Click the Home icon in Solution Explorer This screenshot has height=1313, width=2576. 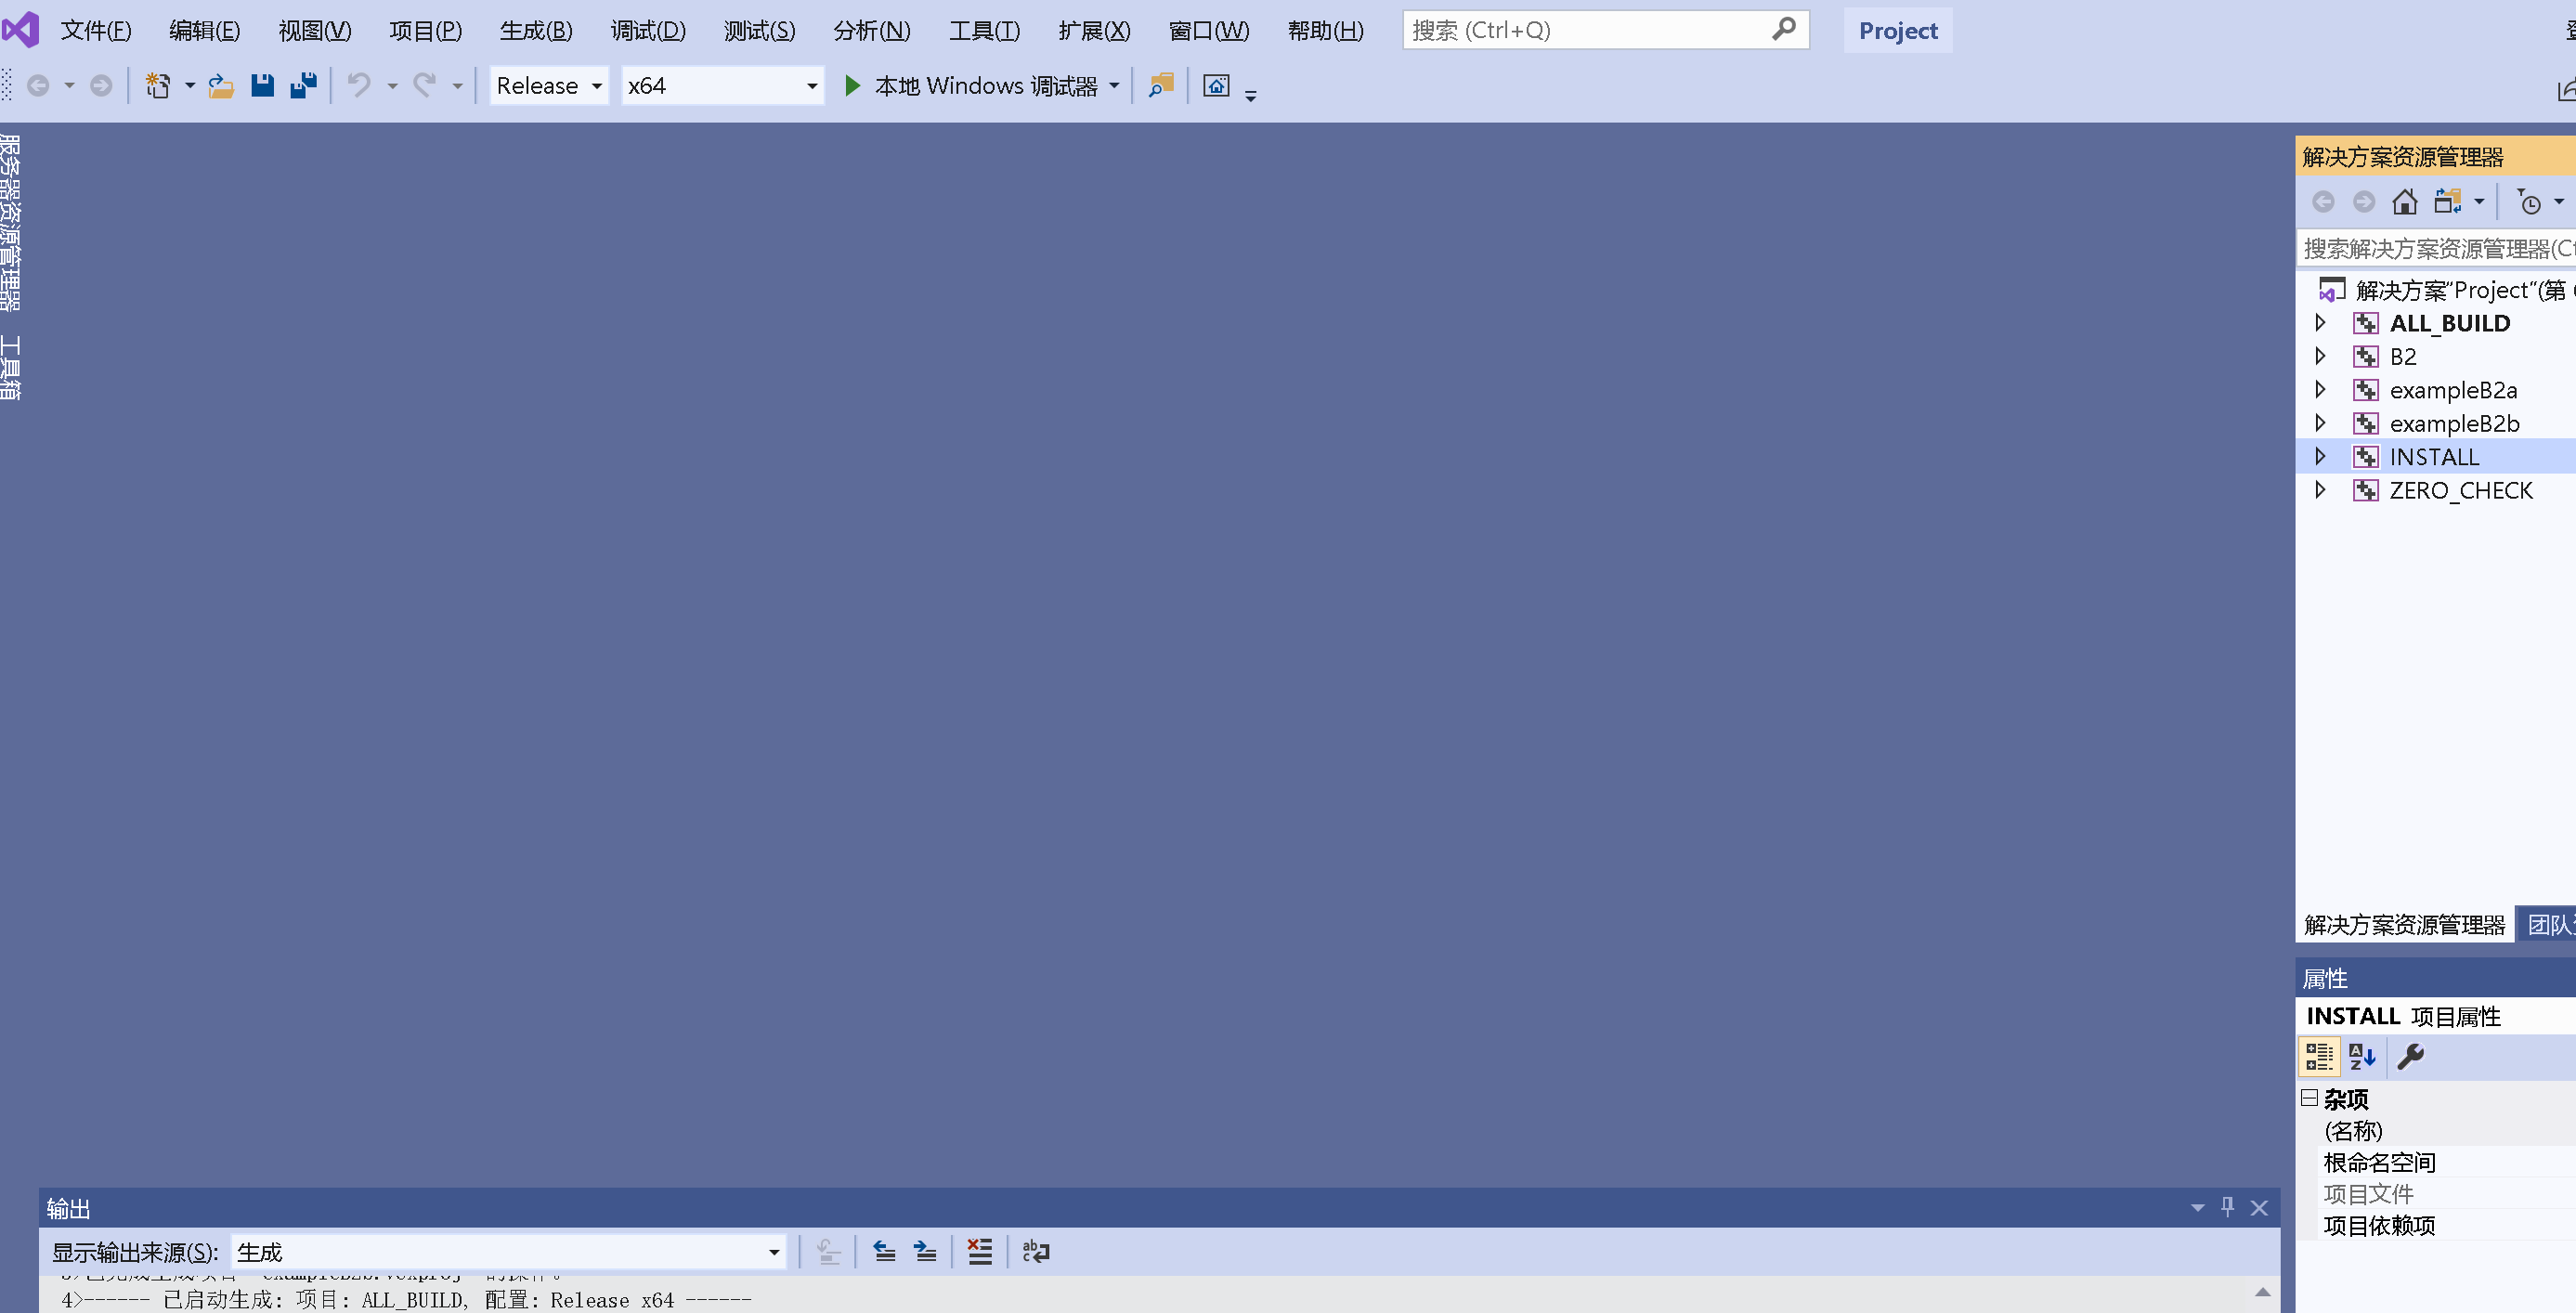pos(2405,201)
